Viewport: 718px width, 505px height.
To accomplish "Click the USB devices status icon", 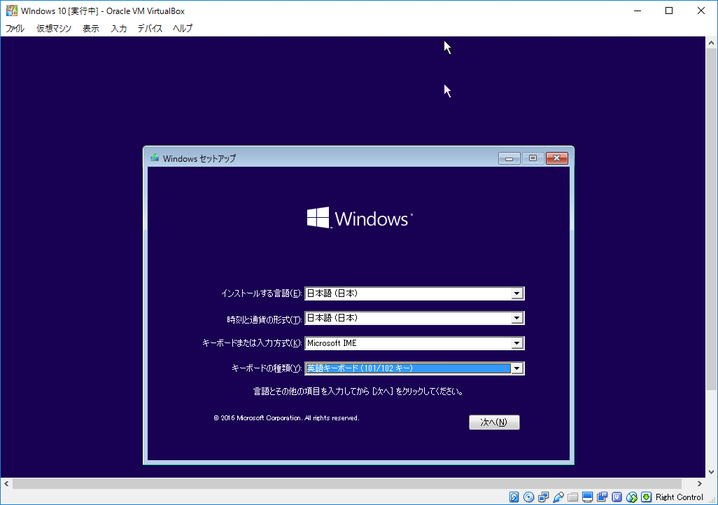I will click(558, 497).
